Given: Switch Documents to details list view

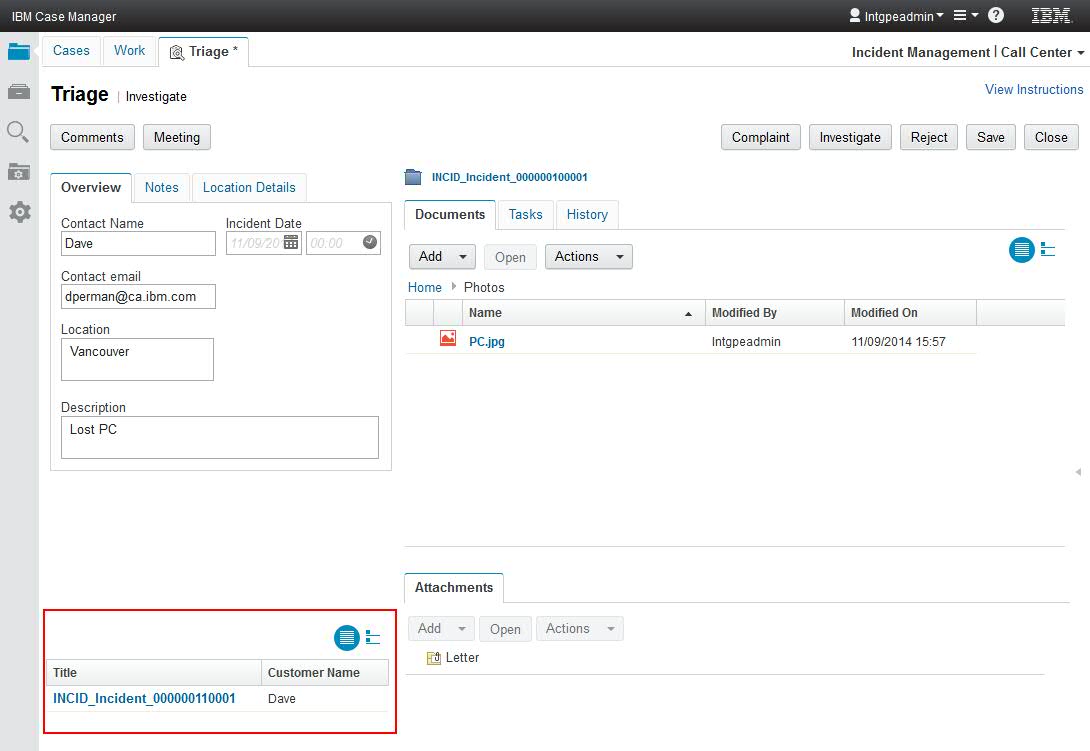Looking at the screenshot, I should tap(1021, 250).
